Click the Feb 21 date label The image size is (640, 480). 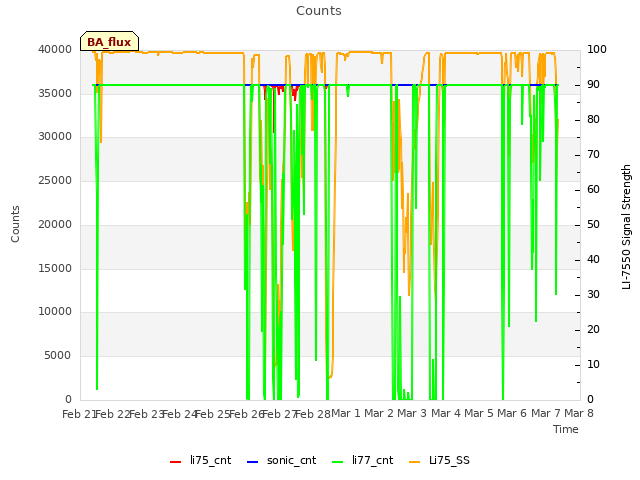[x=79, y=414]
